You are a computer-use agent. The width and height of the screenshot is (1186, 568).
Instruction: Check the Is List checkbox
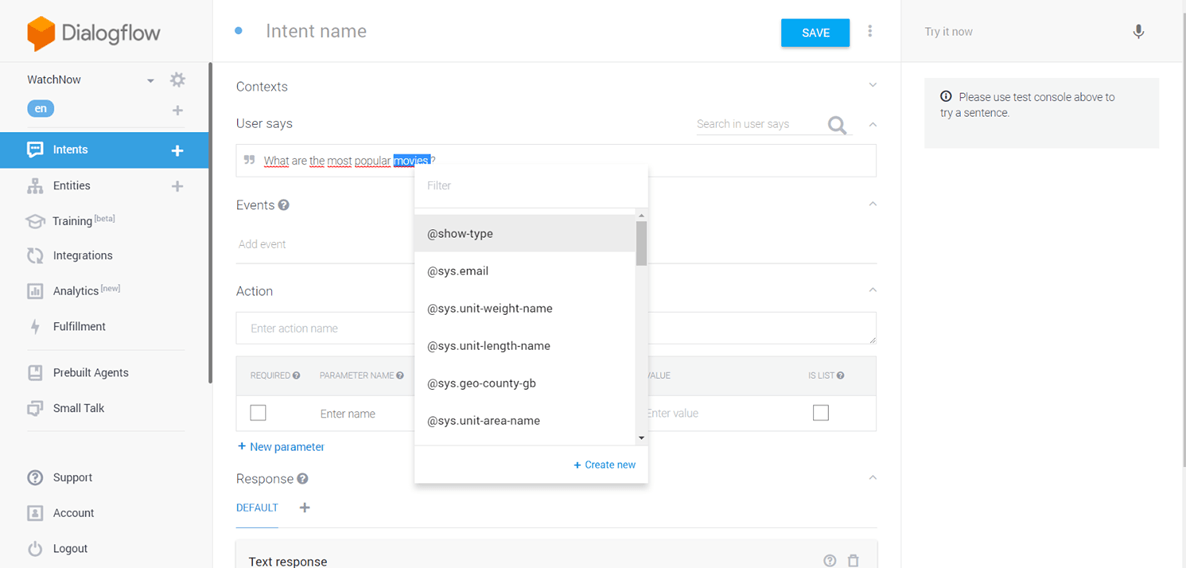(x=821, y=413)
